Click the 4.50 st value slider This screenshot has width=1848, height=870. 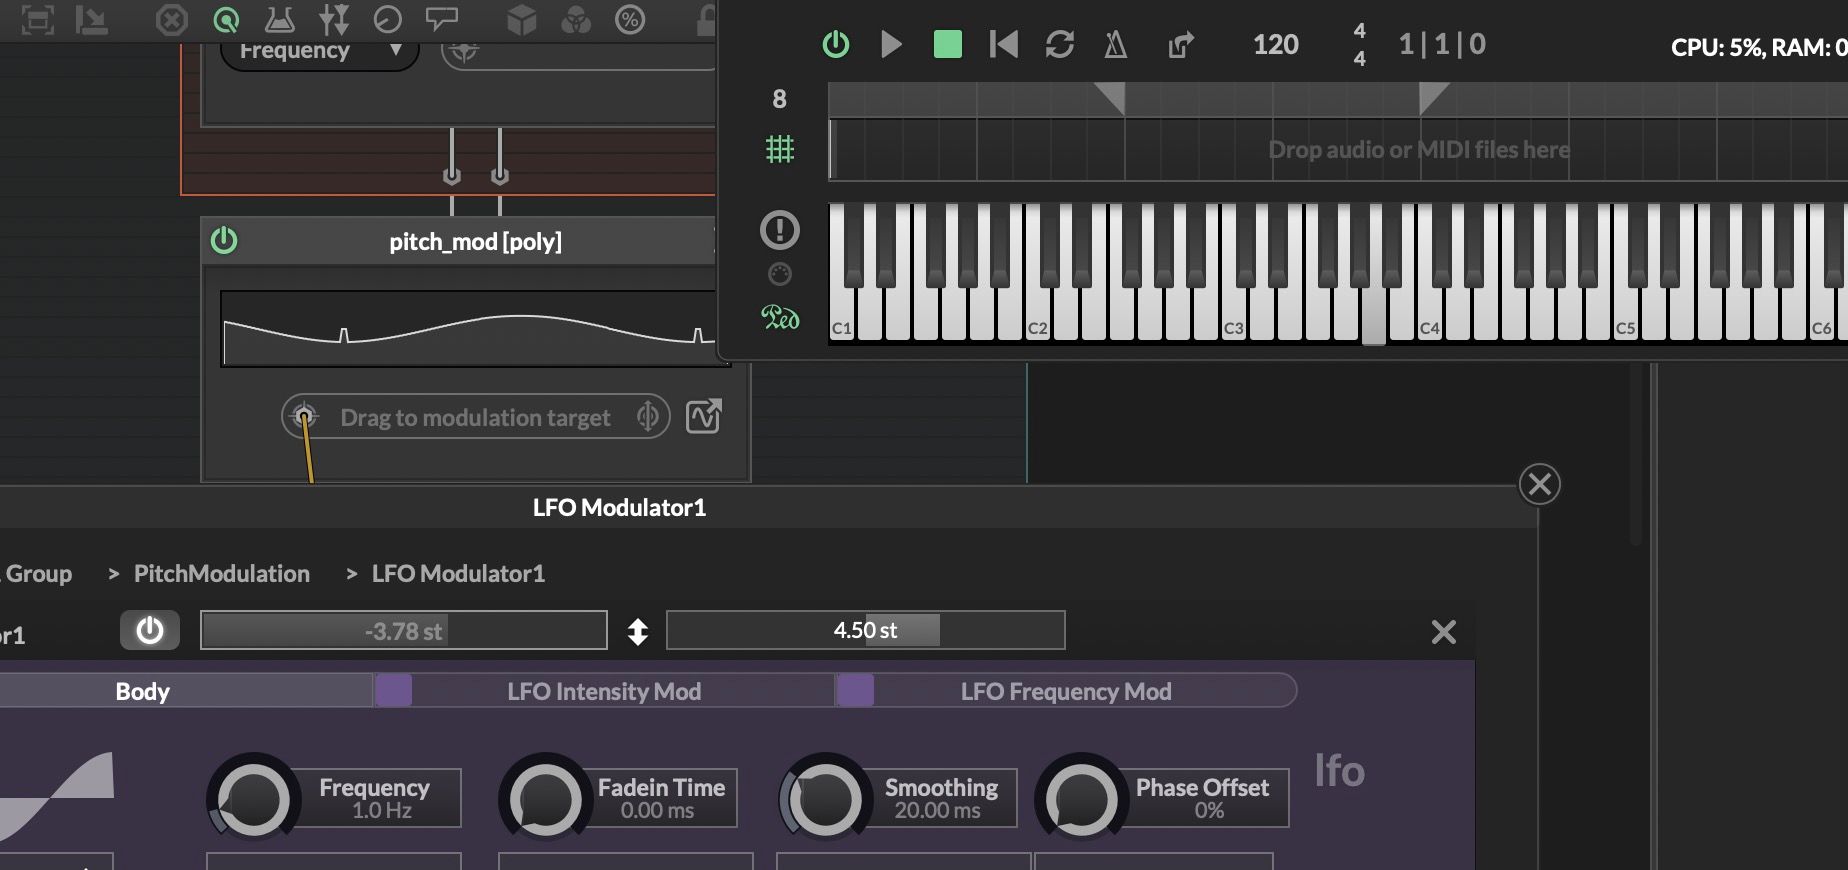point(866,631)
